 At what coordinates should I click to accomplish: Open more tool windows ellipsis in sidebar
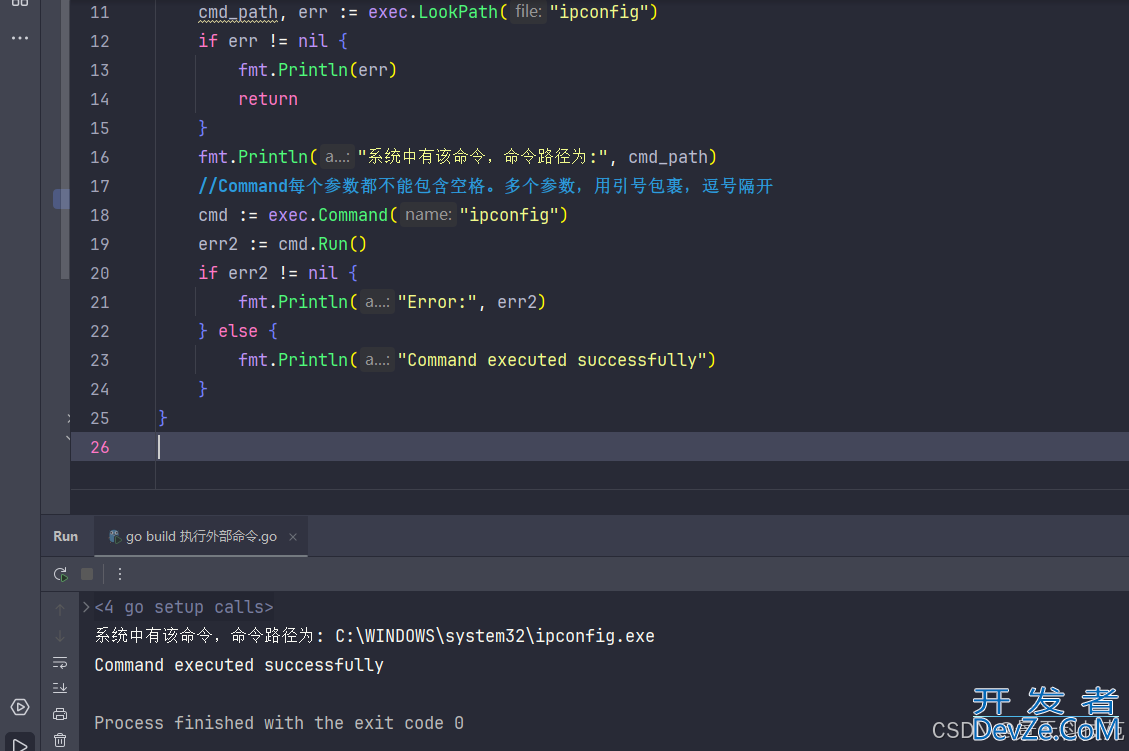pyautogui.click(x=19, y=37)
